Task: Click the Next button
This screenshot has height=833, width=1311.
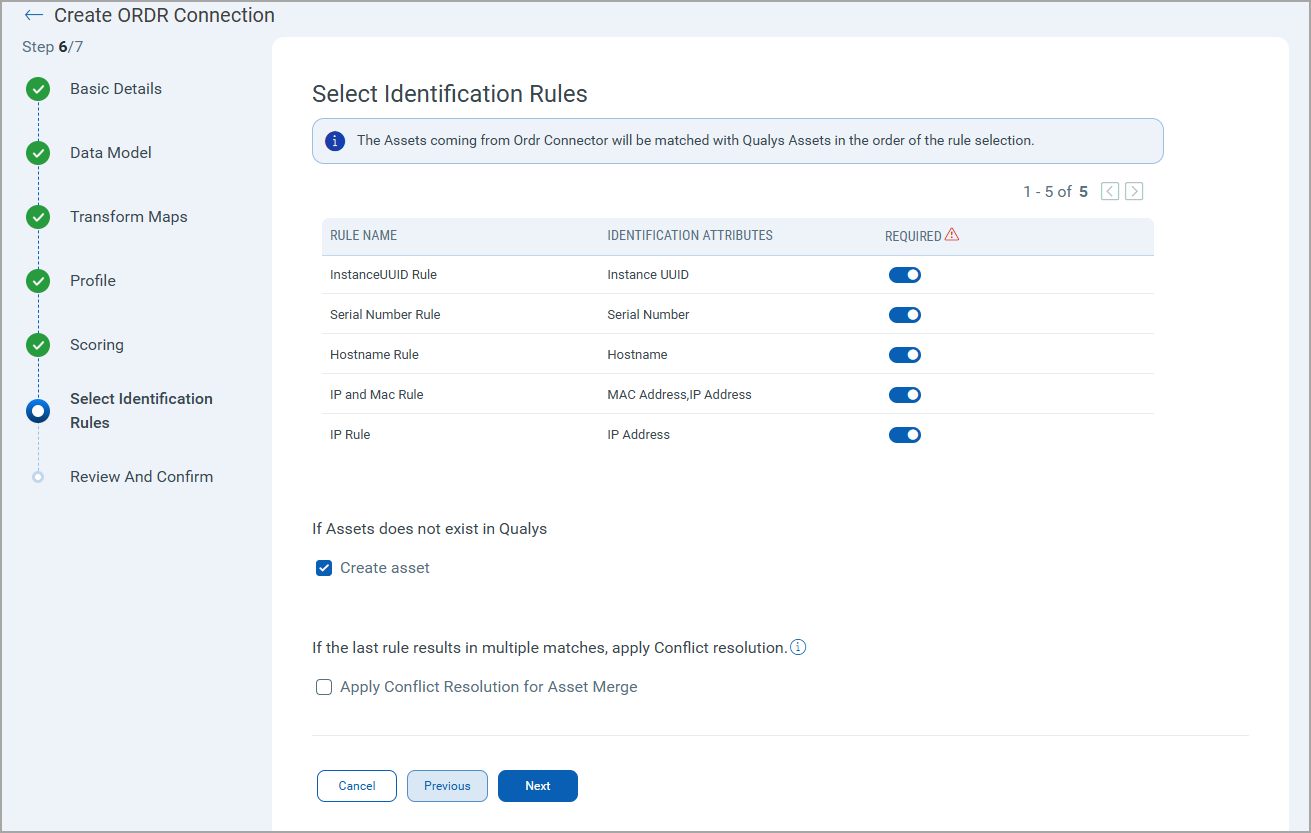Action: [537, 786]
